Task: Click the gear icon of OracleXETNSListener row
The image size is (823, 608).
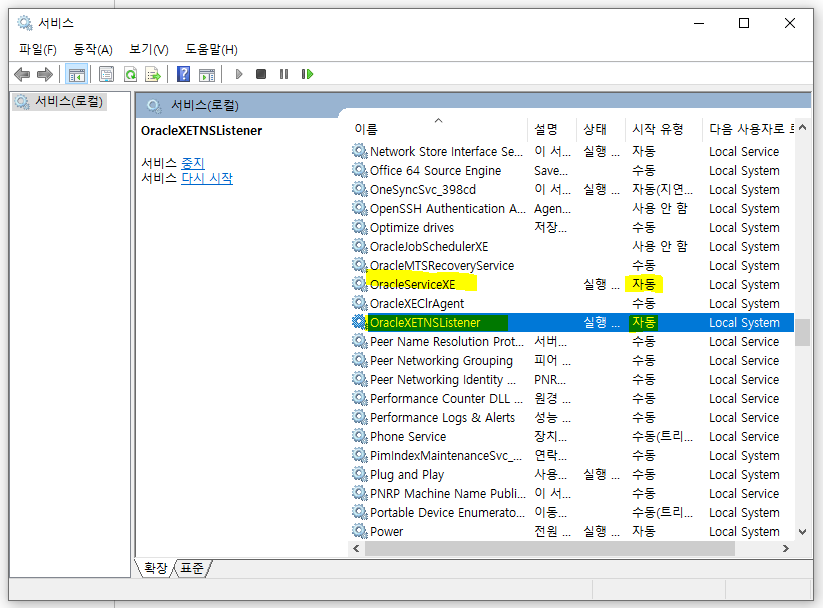Action: coord(359,322)
